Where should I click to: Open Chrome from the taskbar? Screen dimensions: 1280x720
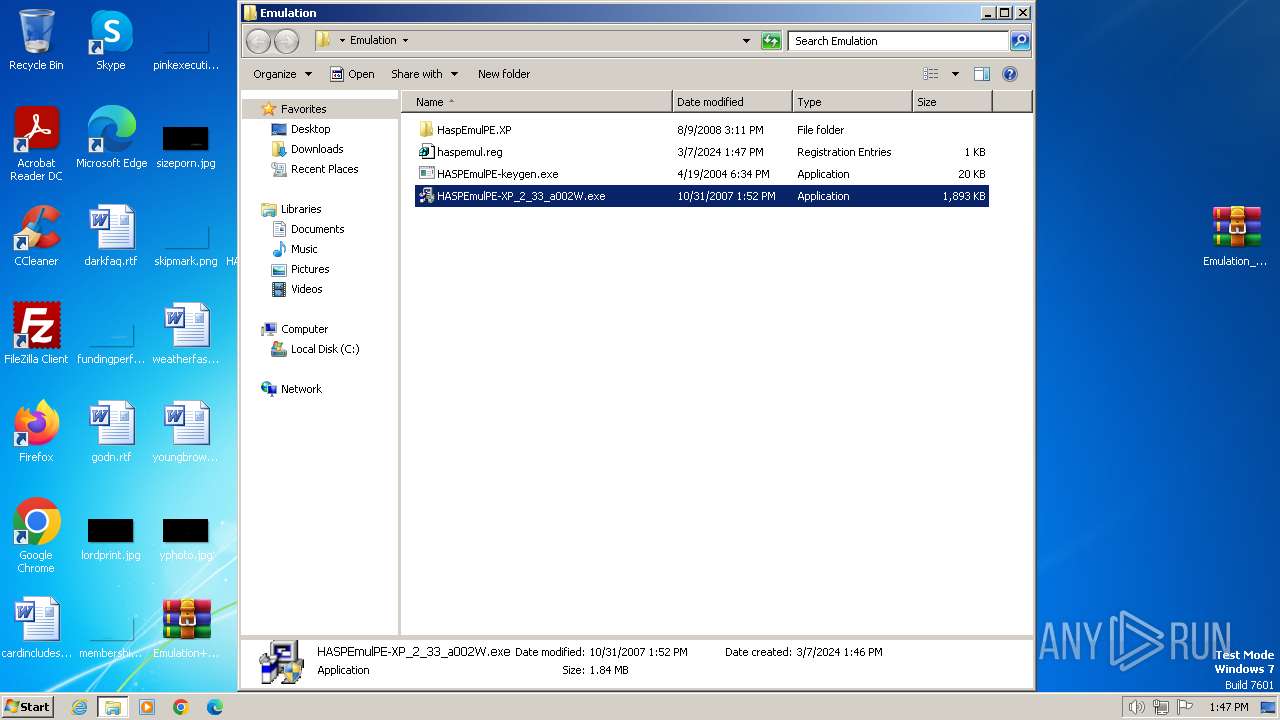181,707
